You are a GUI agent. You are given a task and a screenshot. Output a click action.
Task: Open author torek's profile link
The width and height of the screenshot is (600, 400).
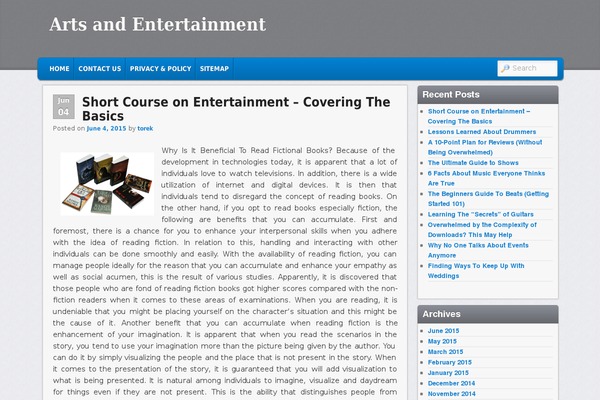[145, 129]
